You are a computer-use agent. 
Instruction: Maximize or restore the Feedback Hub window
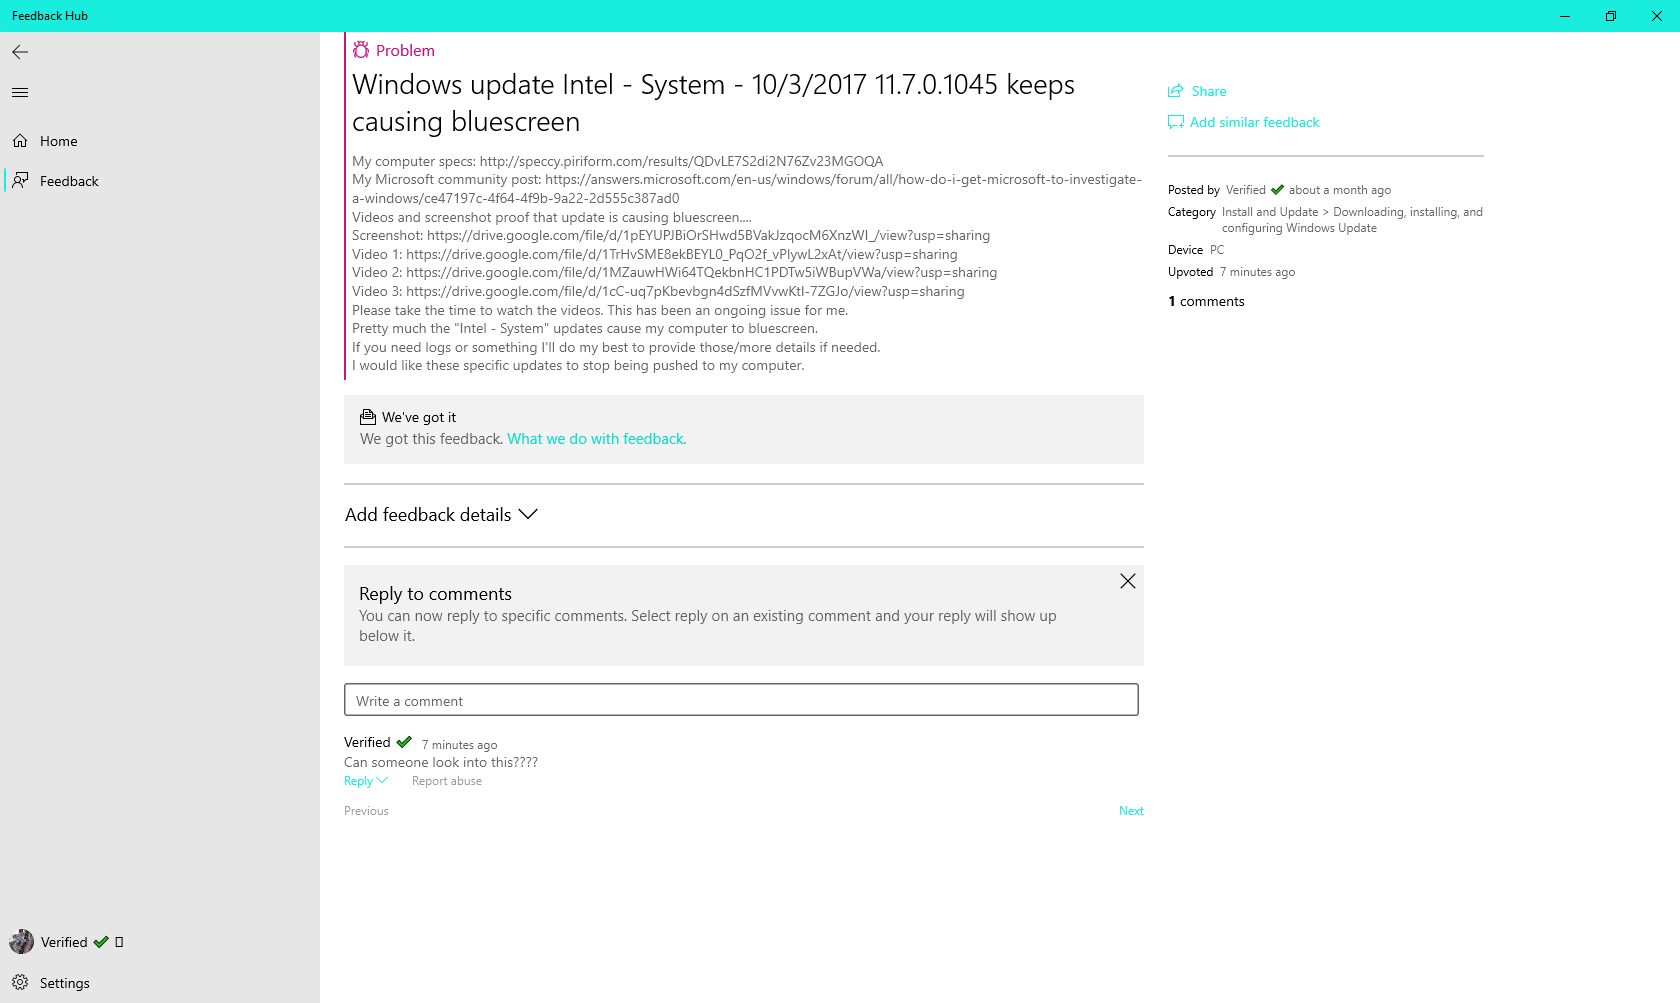[1611, 16]
